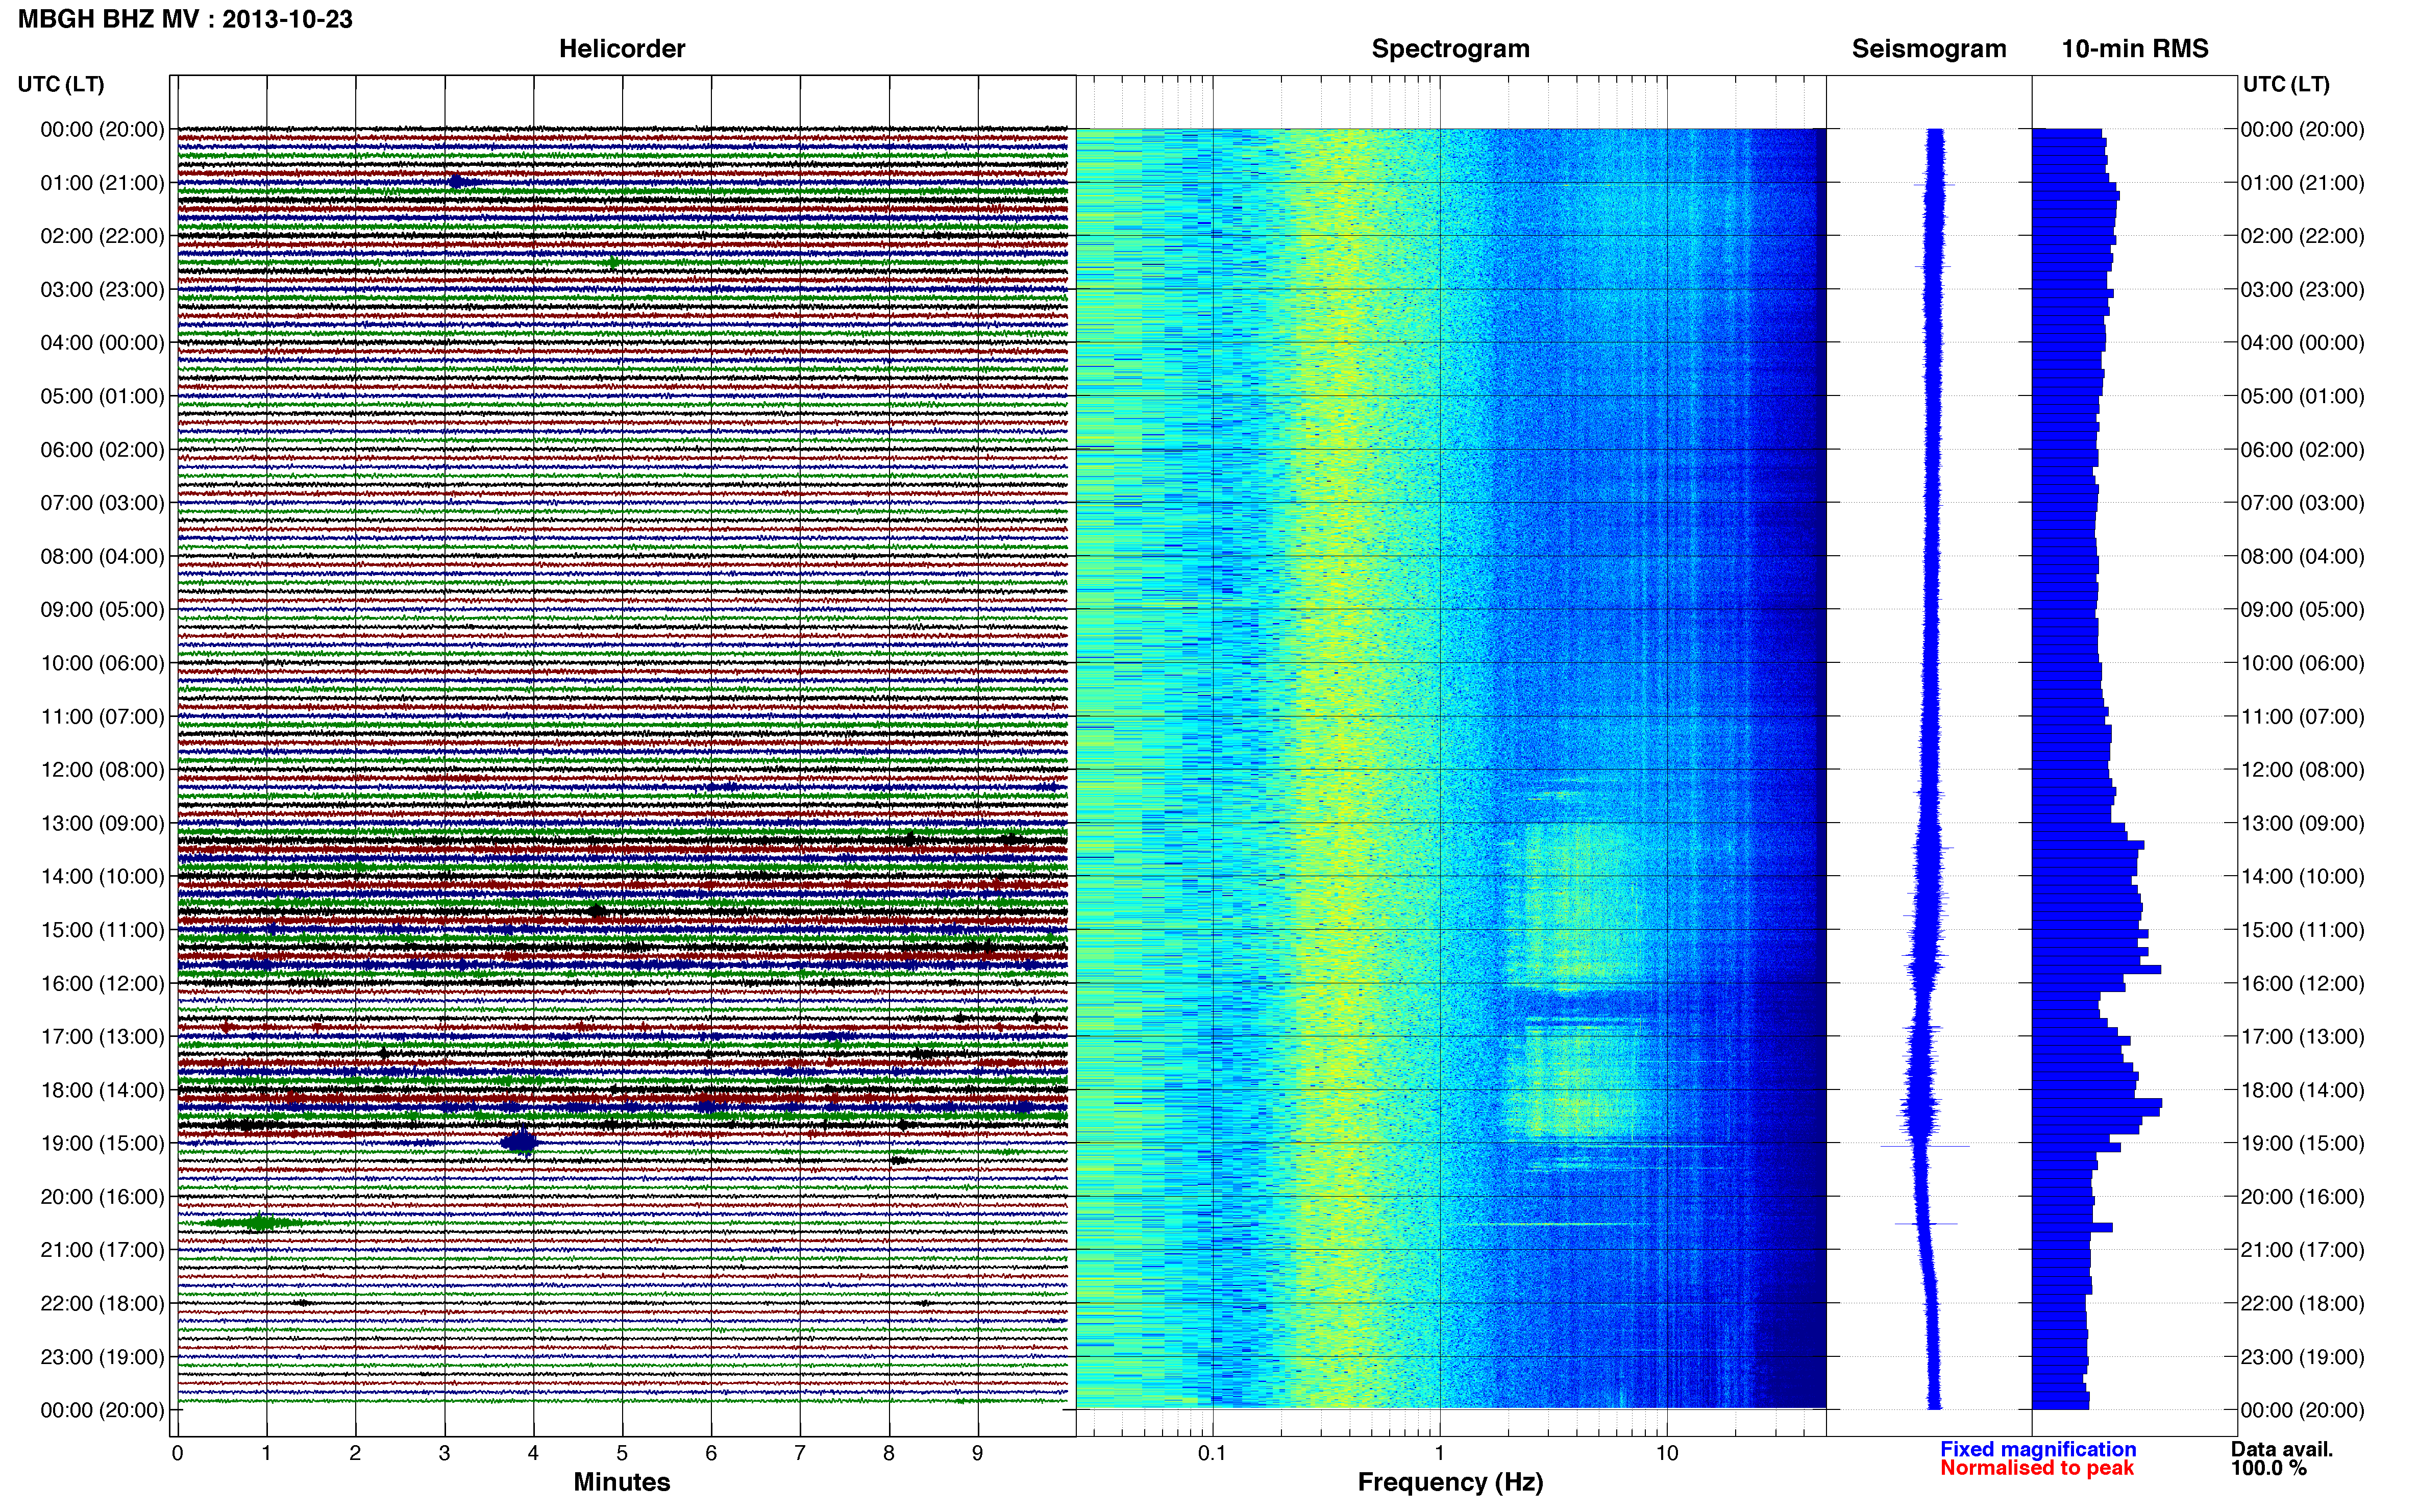
Task: Select the Spectrogram panel heading
Action: (x=1450, y=49)
